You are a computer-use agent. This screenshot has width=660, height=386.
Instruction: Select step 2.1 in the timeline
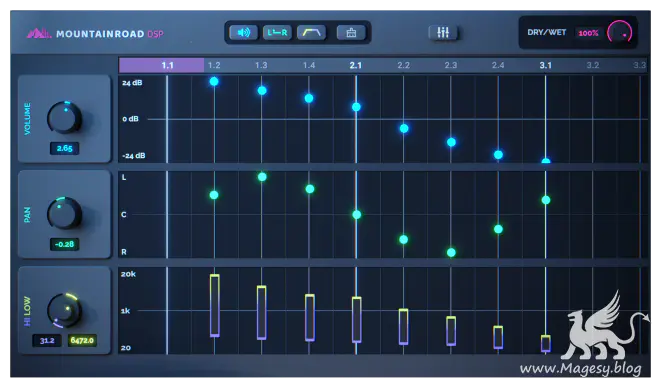tap(356, 65)
